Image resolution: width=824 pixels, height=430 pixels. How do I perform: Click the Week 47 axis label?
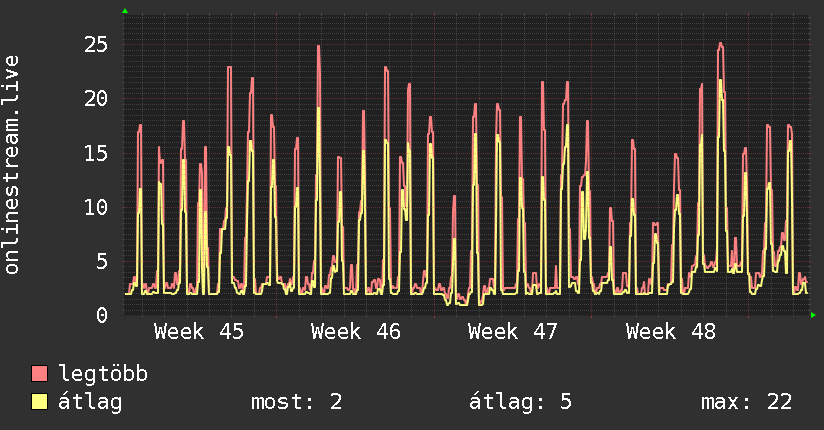pos(513,332)
